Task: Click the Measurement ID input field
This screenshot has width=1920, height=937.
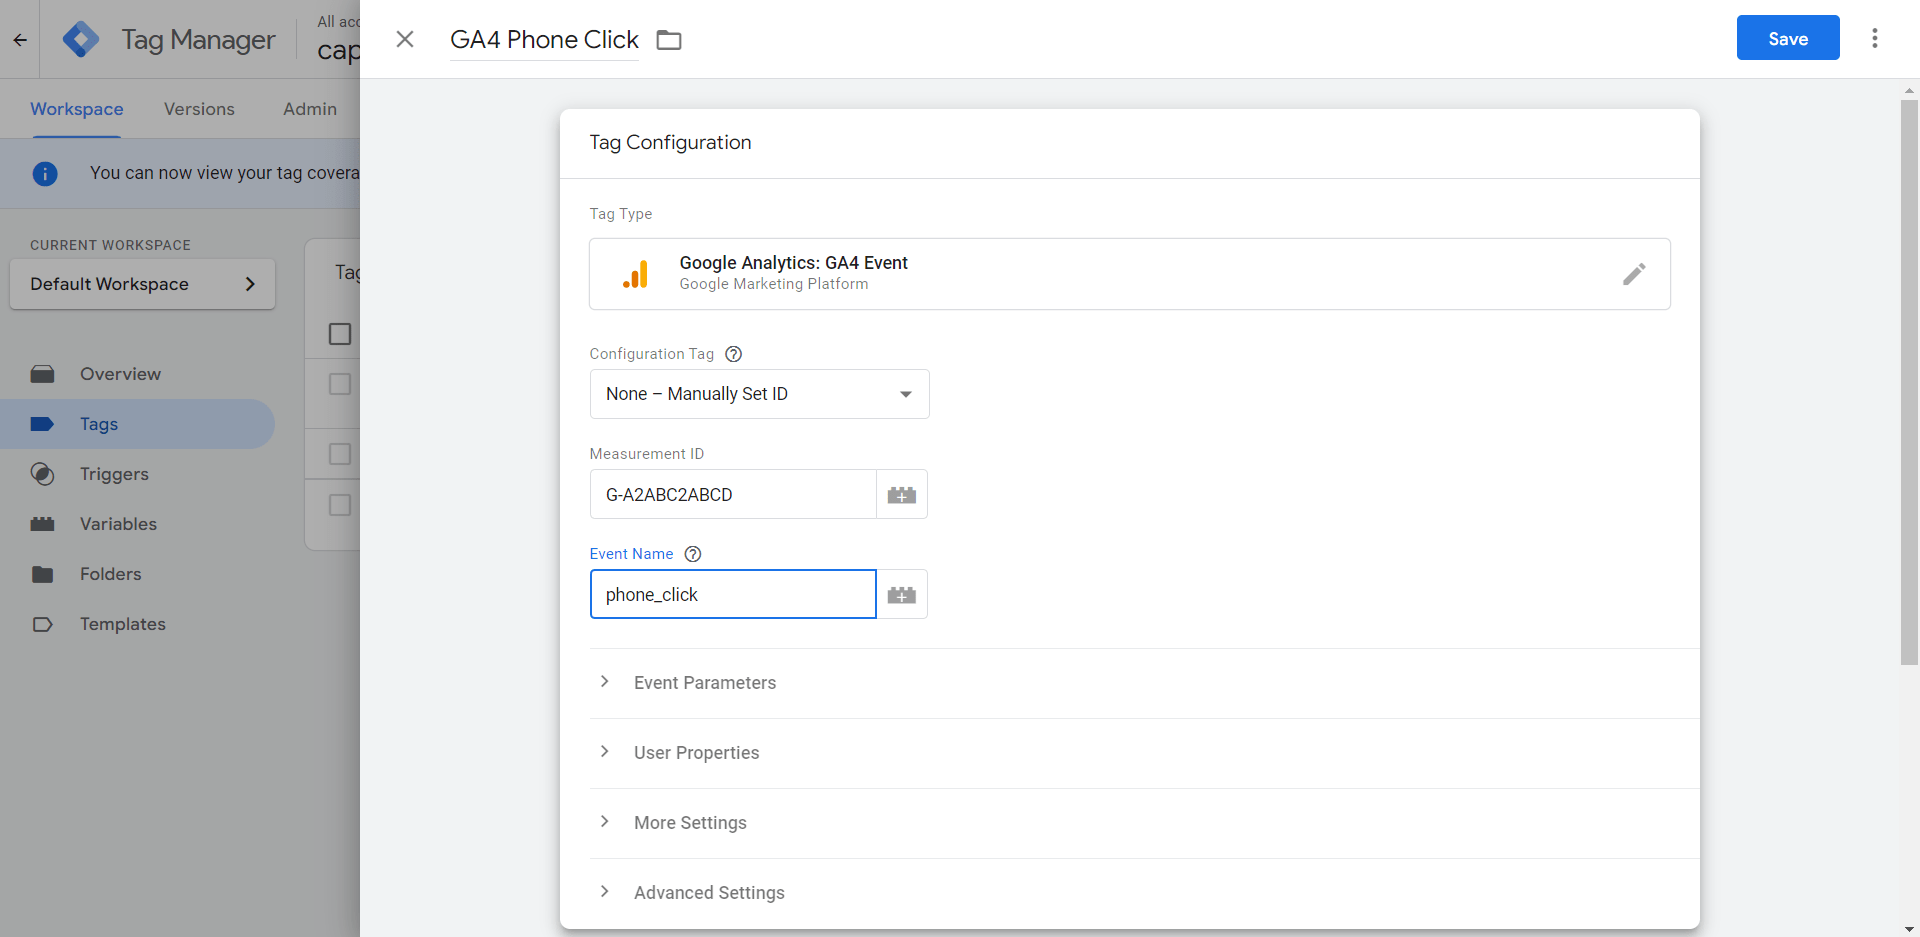Action: pyautogui.click(x=733, y=494)
